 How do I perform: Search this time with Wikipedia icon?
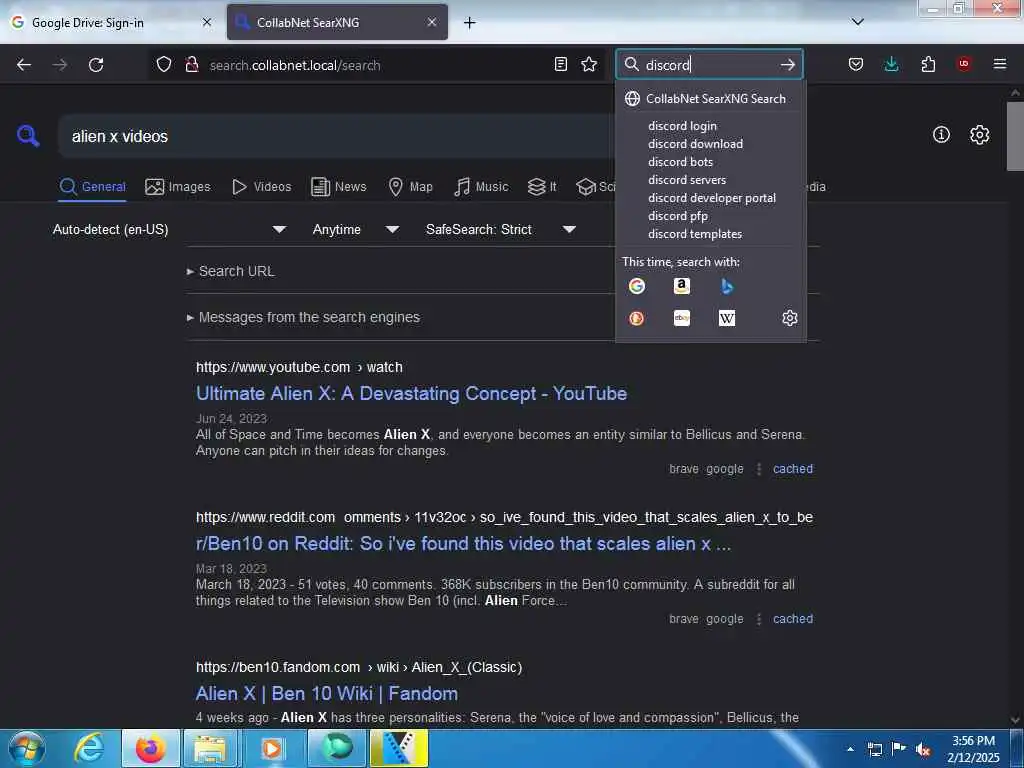[727, 318]
